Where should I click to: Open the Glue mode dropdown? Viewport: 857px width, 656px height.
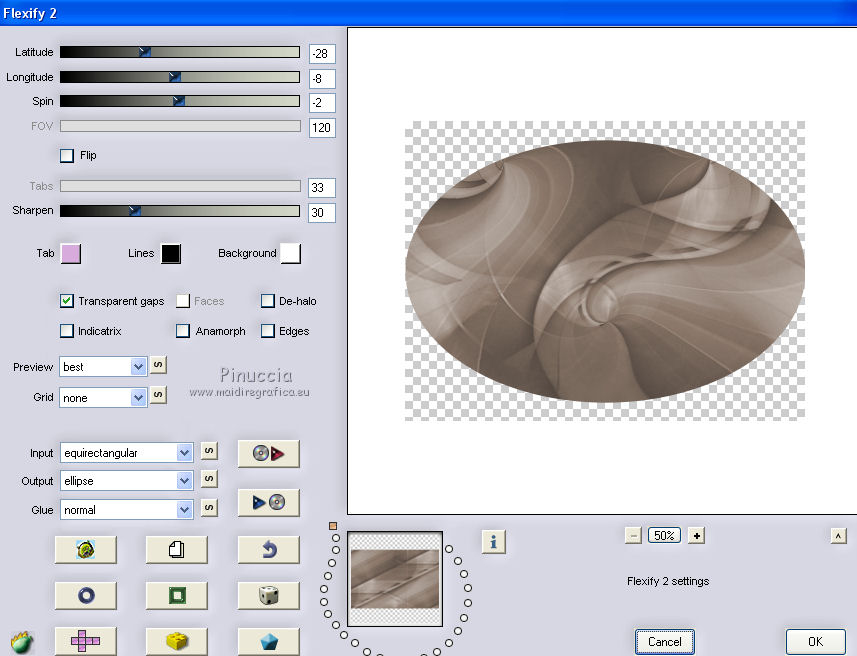click(x=126, y=510)
